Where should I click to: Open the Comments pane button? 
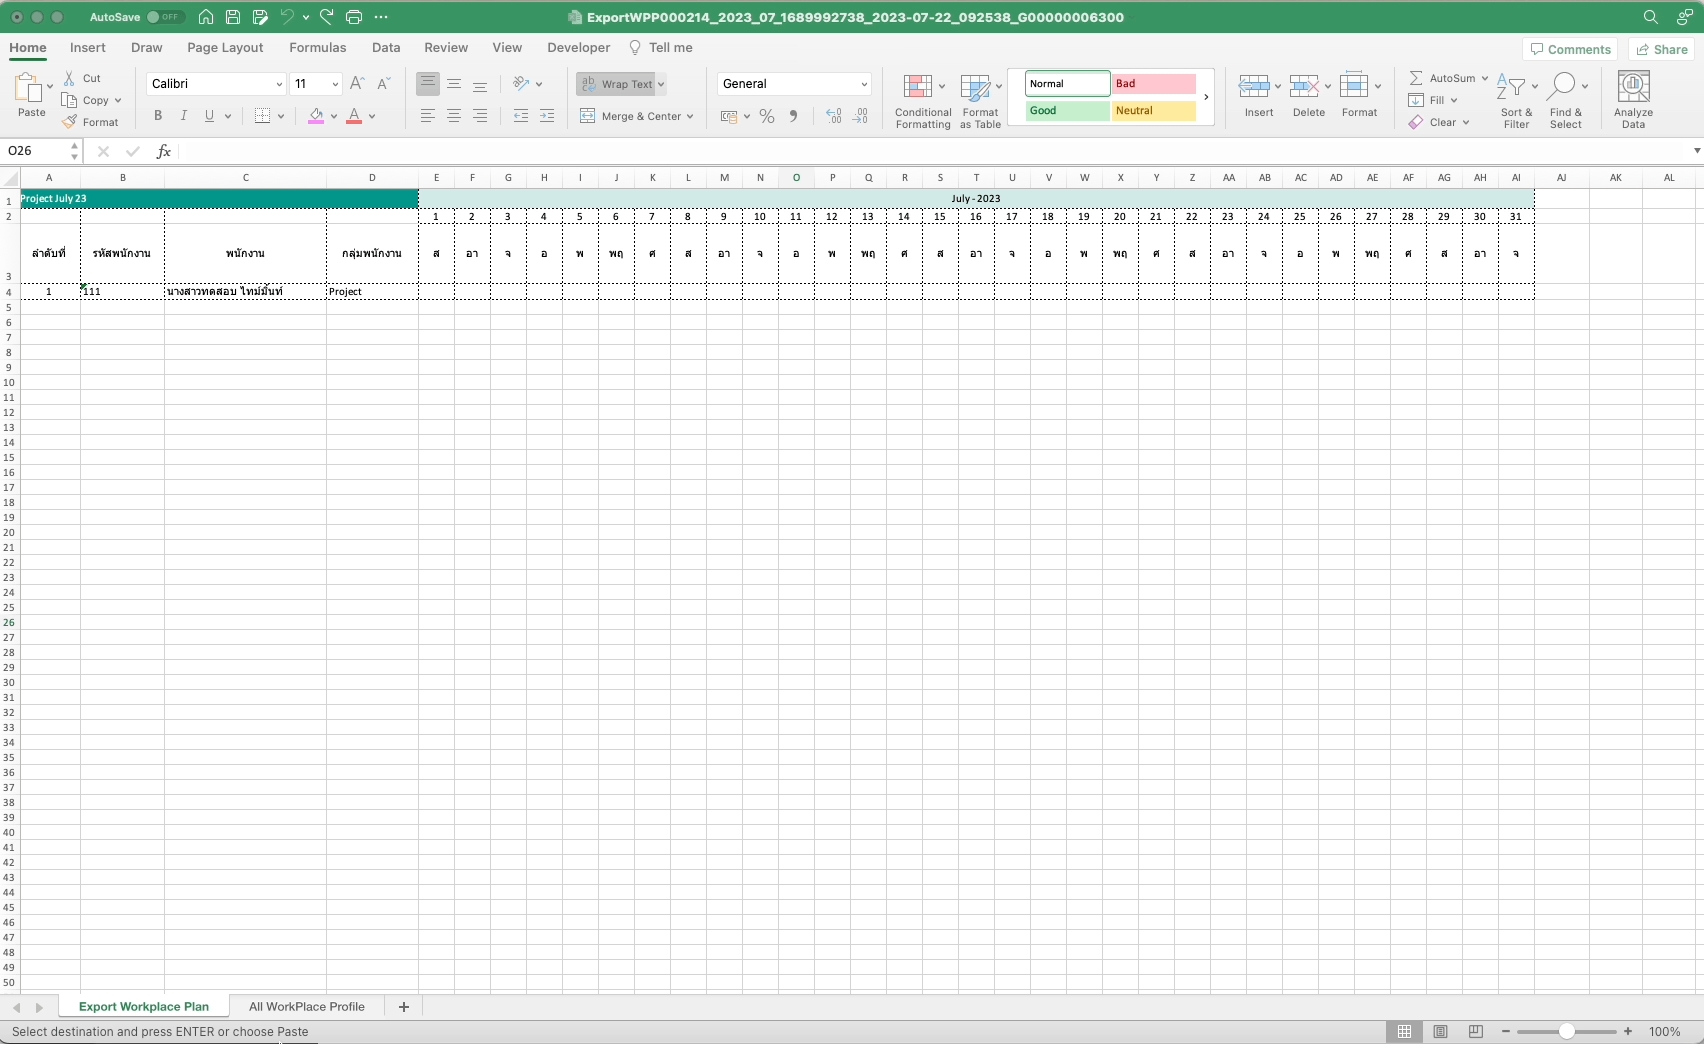1570,49
